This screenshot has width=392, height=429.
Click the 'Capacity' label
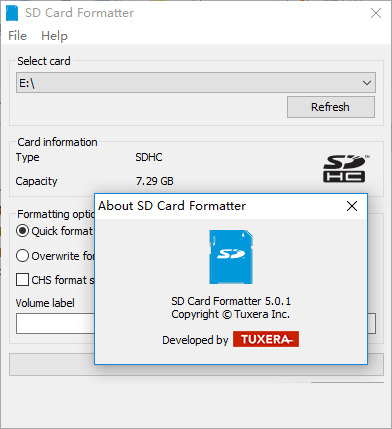36,181
